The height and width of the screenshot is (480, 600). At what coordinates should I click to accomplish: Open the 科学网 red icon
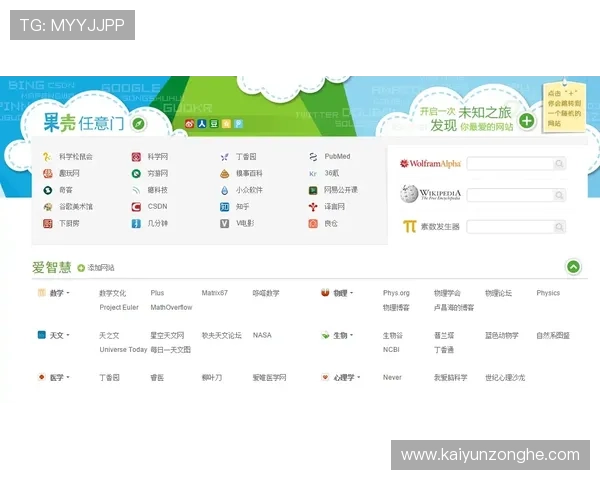[136, 157]
